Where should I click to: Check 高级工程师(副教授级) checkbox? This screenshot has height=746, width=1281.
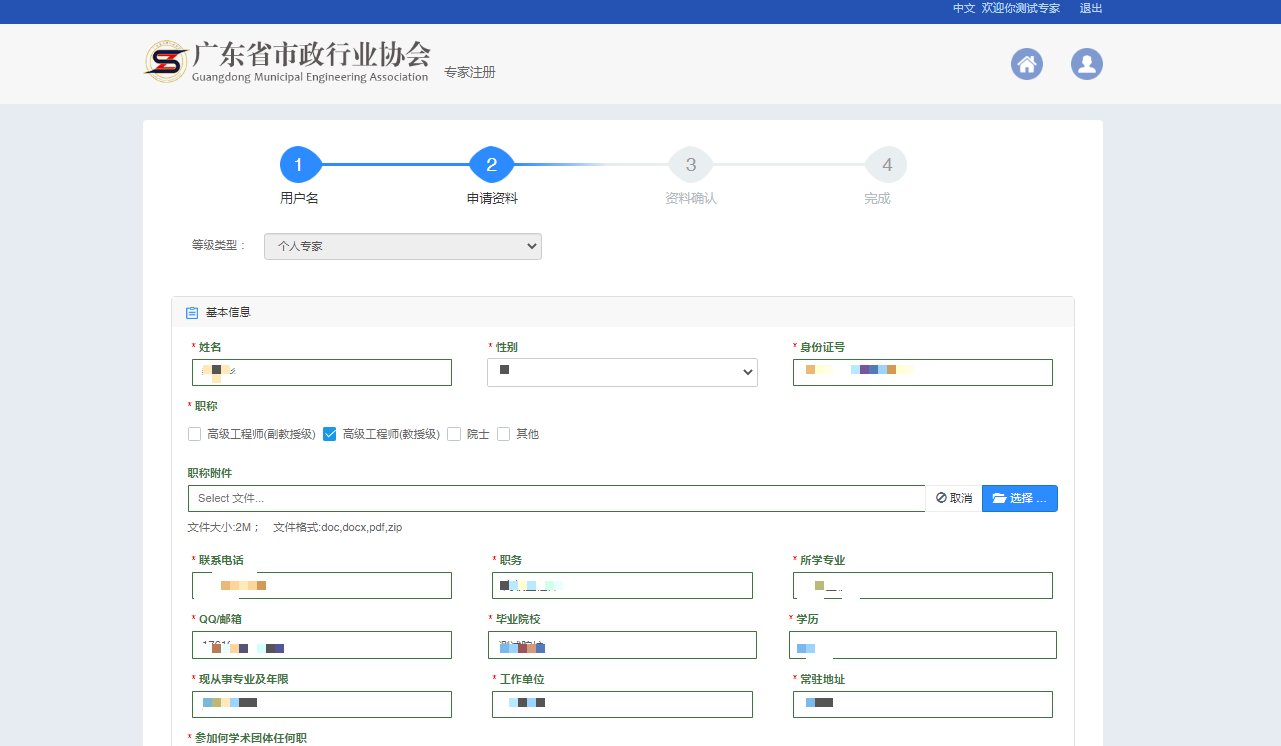(194, 434)
